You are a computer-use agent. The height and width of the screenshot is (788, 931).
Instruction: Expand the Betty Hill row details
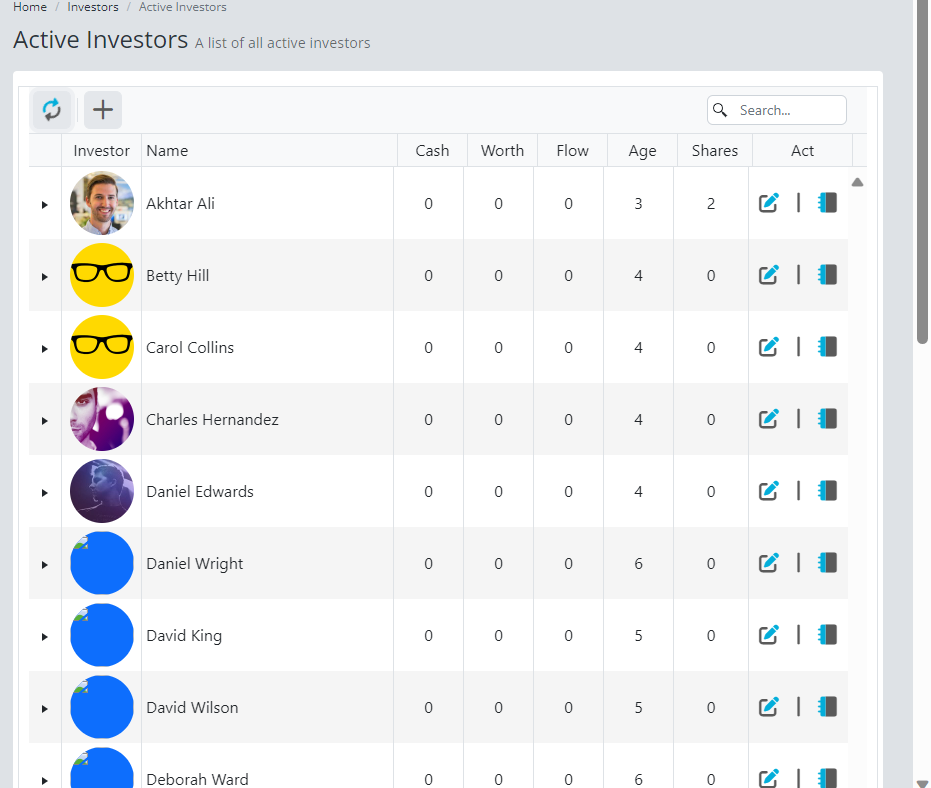[44, 276]
